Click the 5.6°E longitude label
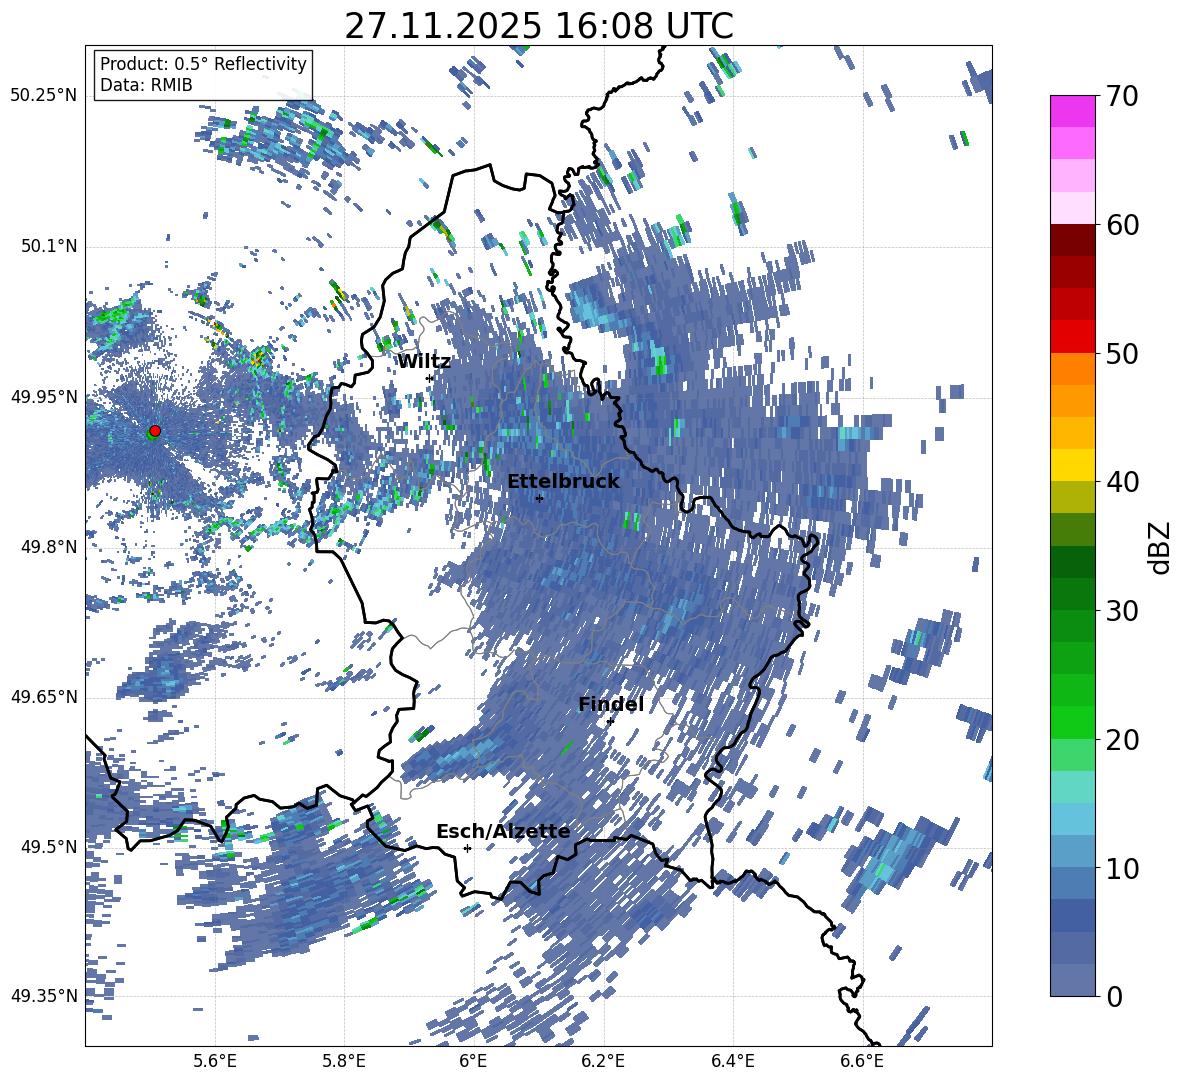The width and height of the screenshot is (1184, 1081). click(215, 1061)
